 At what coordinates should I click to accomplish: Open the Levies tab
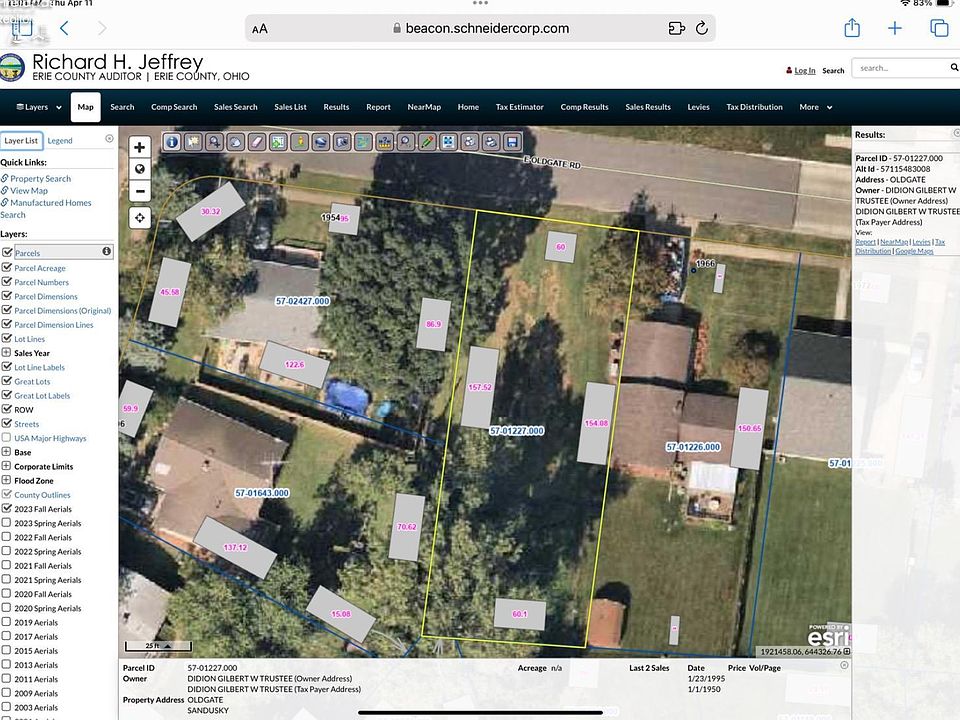698,107
